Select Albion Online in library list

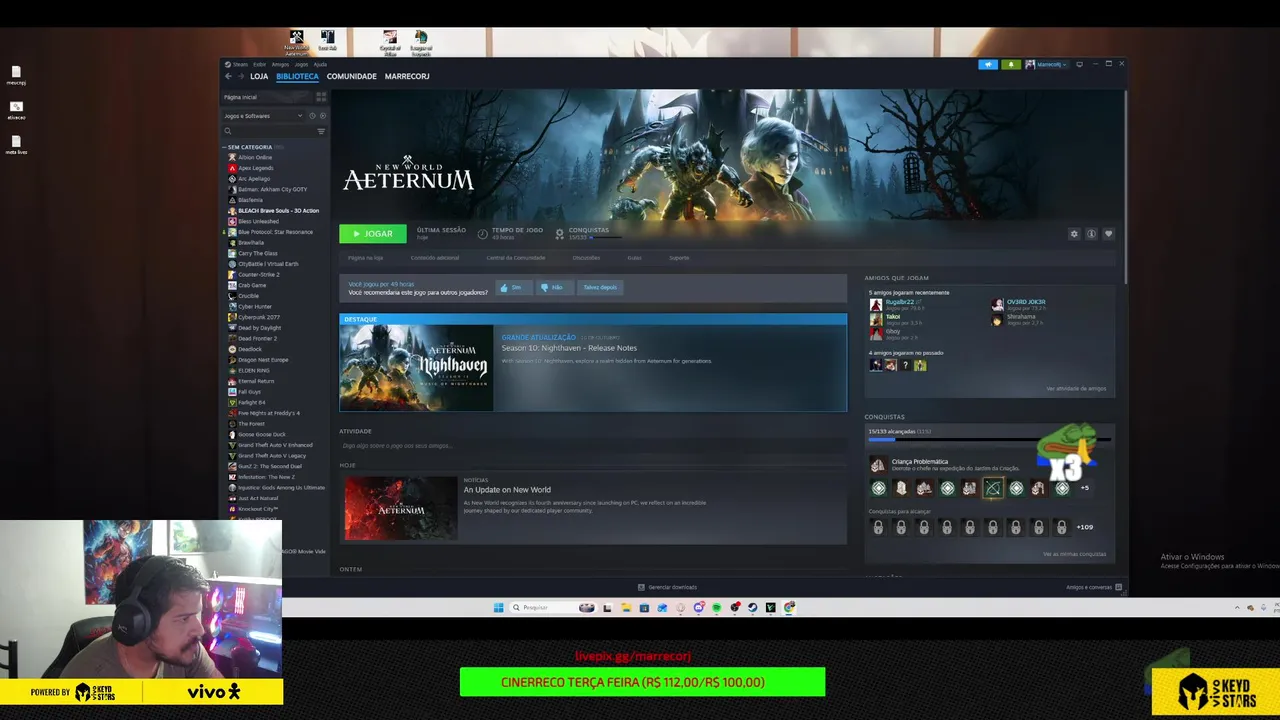(x=255, y=157)
